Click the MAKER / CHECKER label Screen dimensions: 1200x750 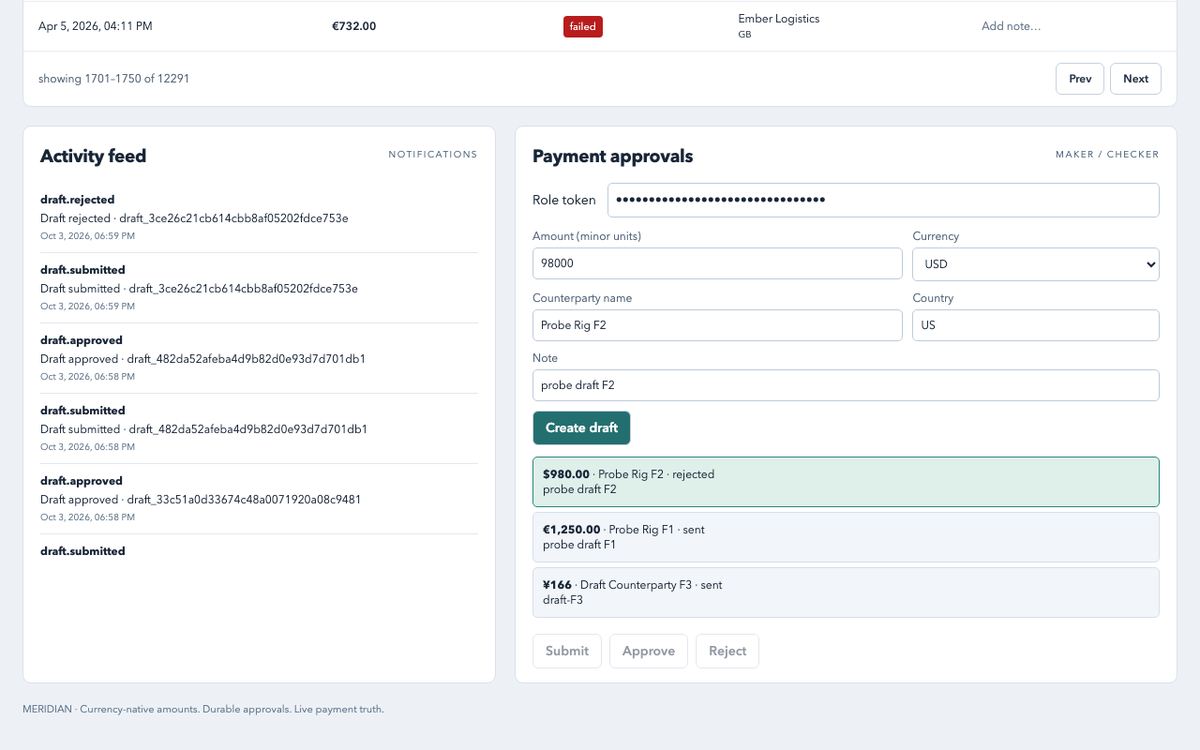1107,154
